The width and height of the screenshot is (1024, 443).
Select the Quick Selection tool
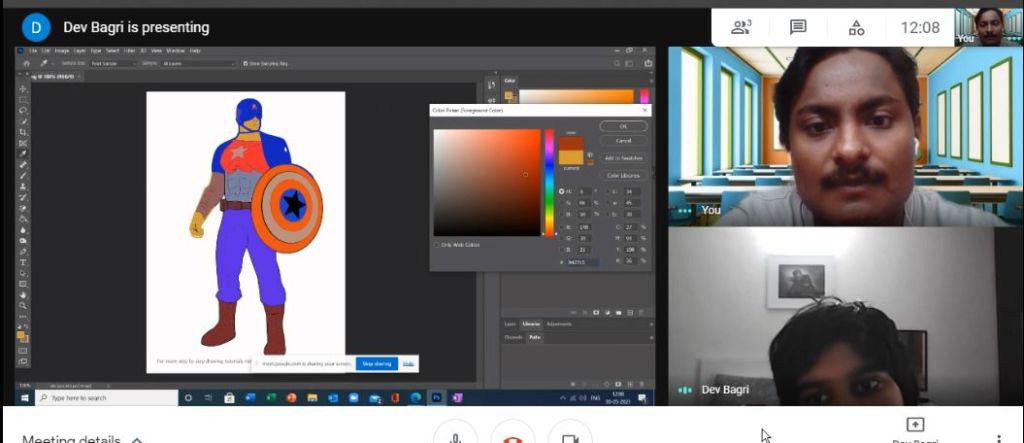[23, 122]
